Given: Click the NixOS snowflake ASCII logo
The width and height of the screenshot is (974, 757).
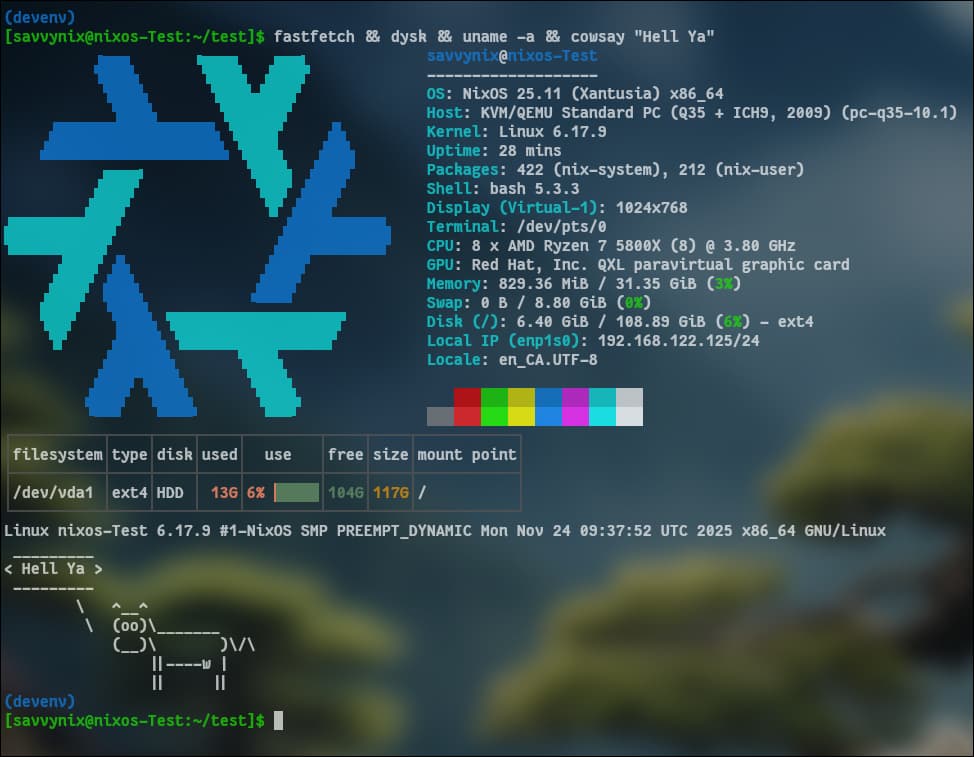Looking at the screenshot, I should pos(197,235).
